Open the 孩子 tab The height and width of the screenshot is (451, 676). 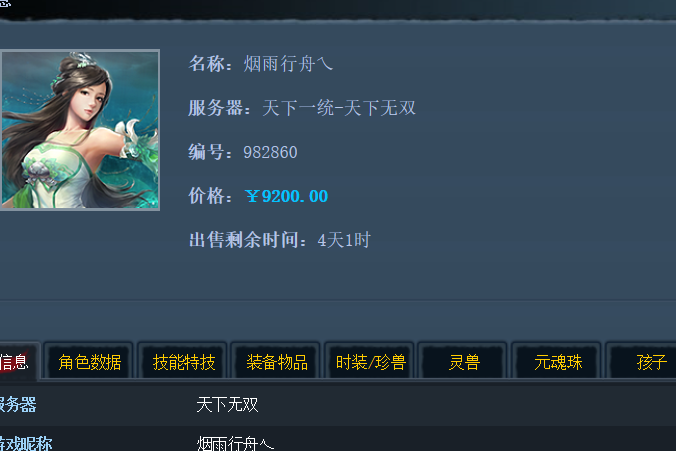click(642, 362)
